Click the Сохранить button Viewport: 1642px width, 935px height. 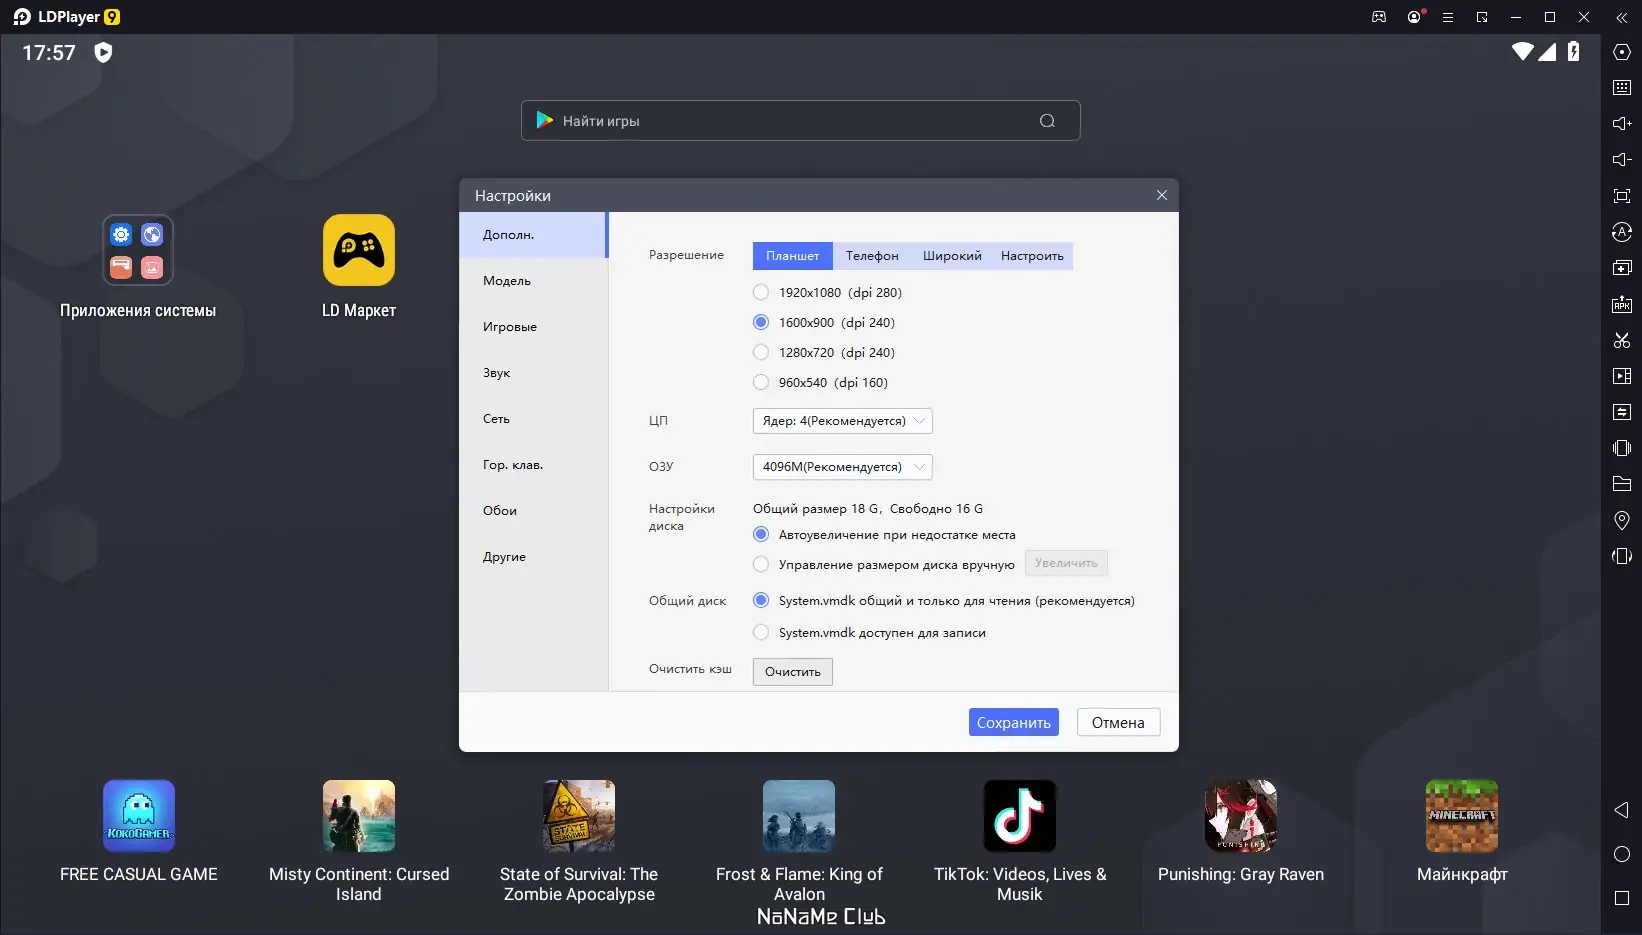(1013, 722)
